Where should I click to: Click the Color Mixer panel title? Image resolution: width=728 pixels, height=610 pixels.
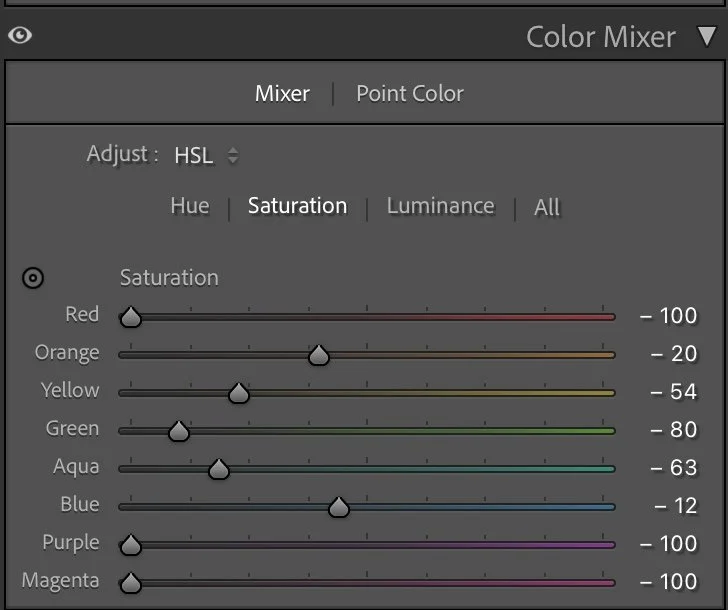pos(601,37)
